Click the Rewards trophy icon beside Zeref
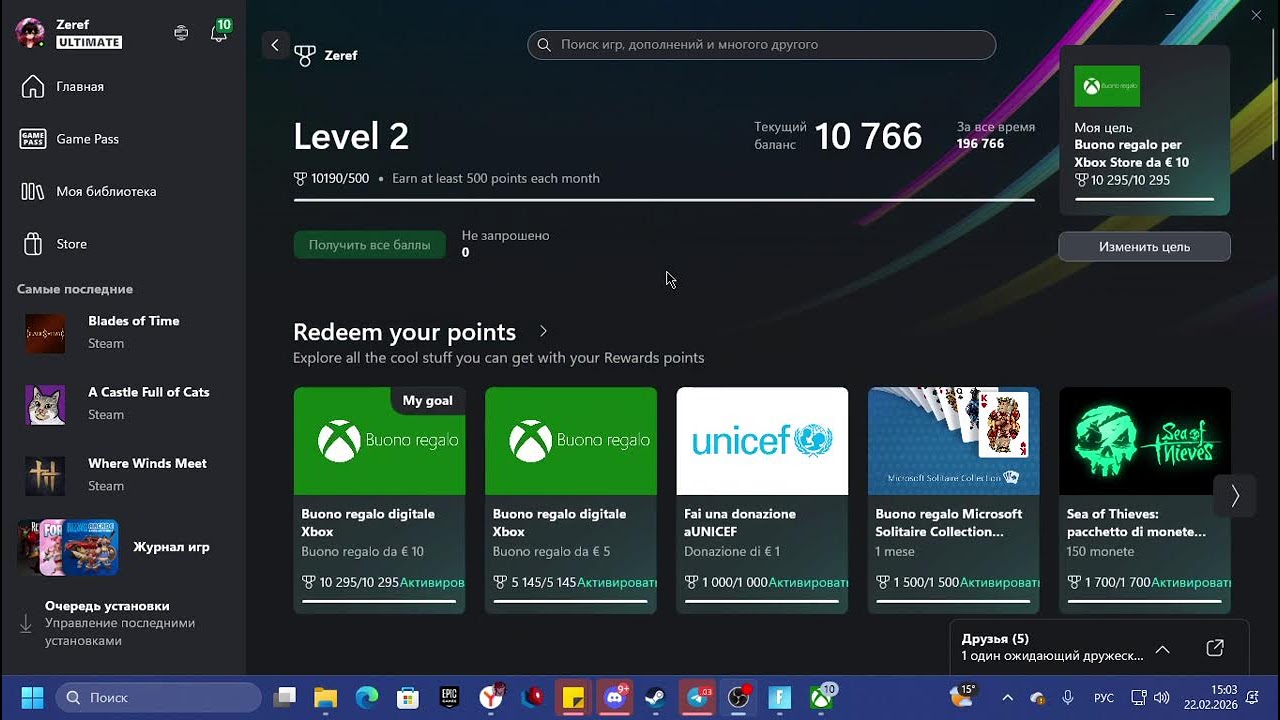The height and width of the screenshot is (720, 1280). click(305, 56)
